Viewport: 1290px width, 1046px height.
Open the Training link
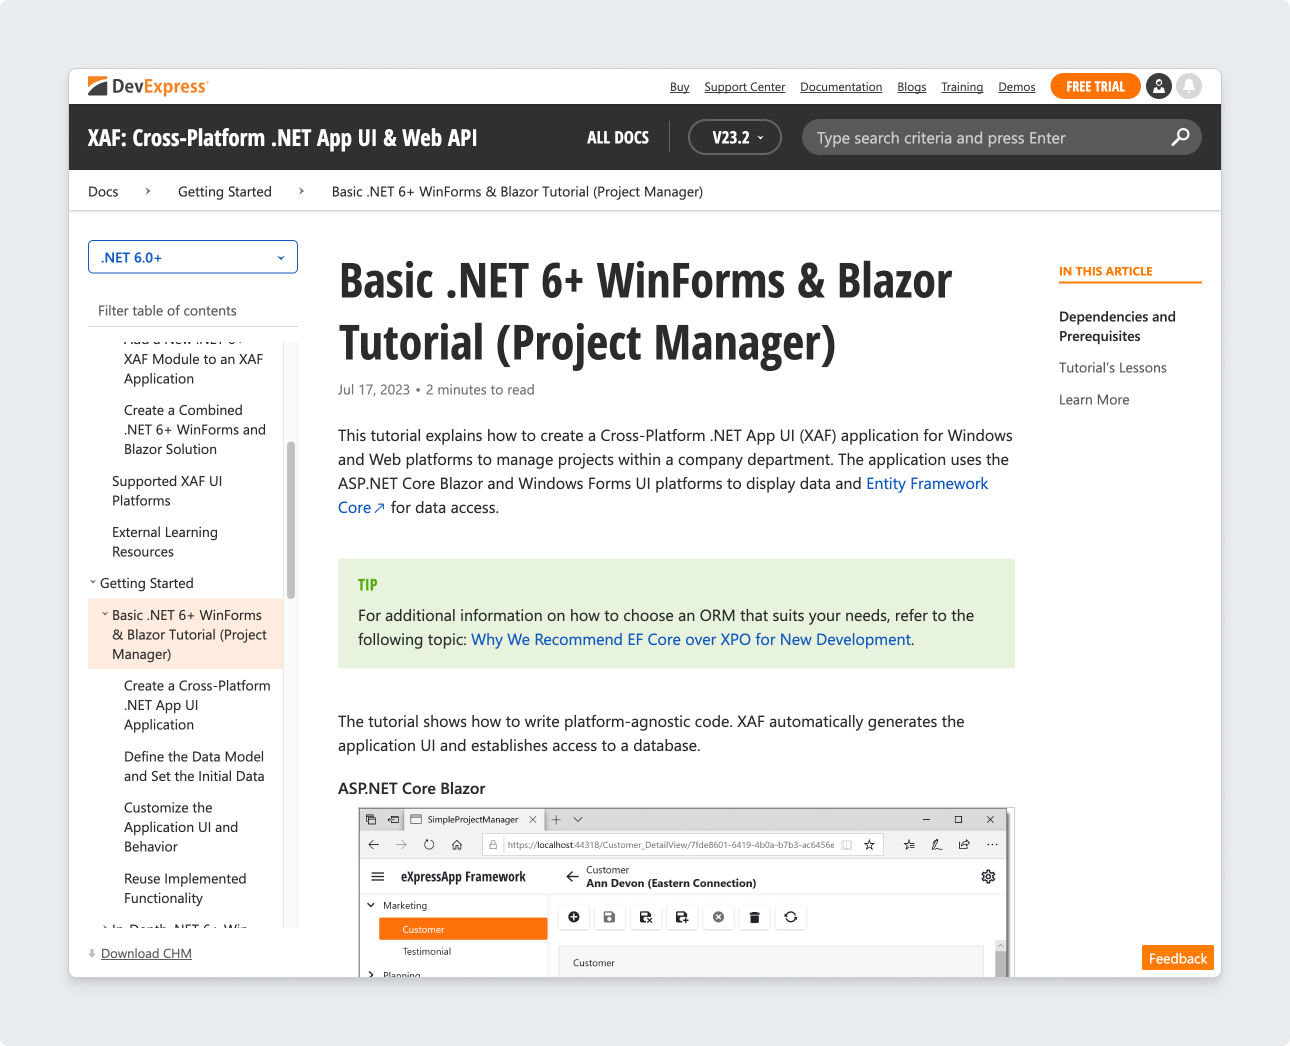click(x=962, y=87)
